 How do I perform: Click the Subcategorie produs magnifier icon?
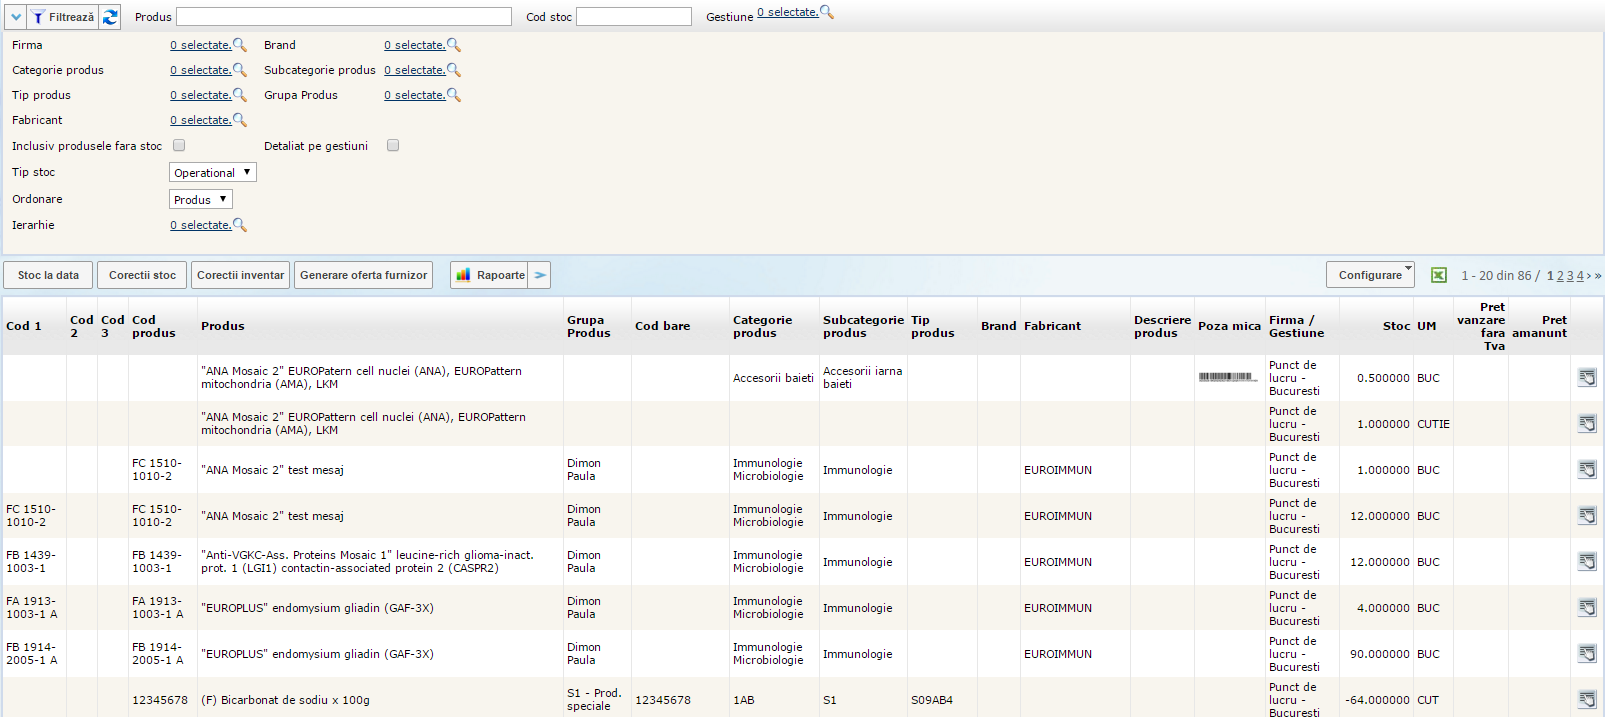454,70
